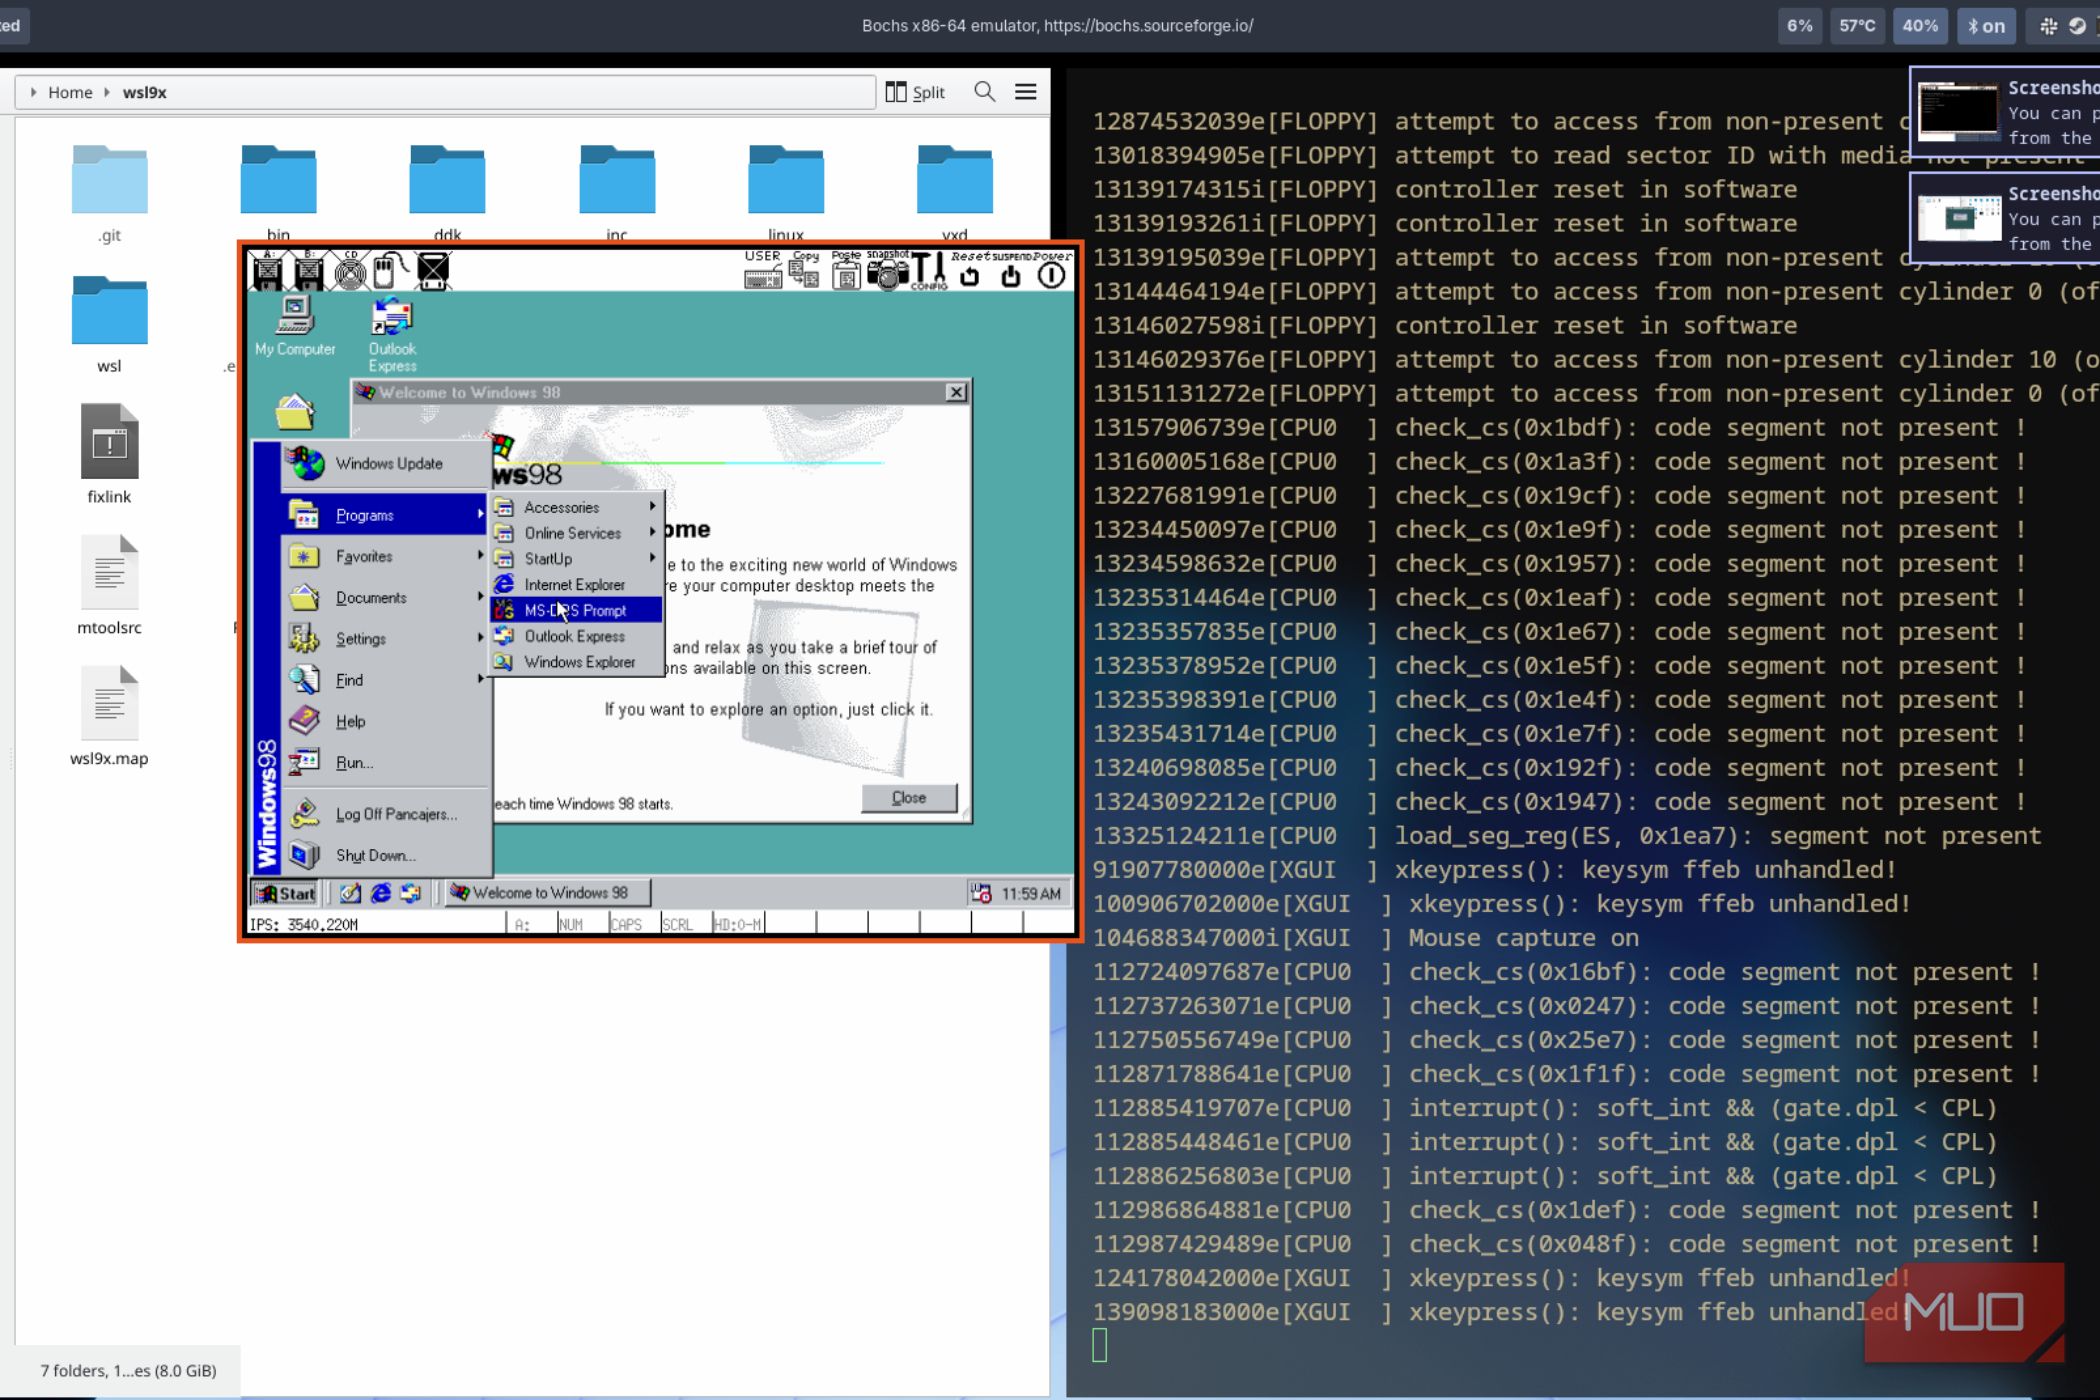
Task: Select Windows Update in Start menu
Action: click(x=387, y=463)
